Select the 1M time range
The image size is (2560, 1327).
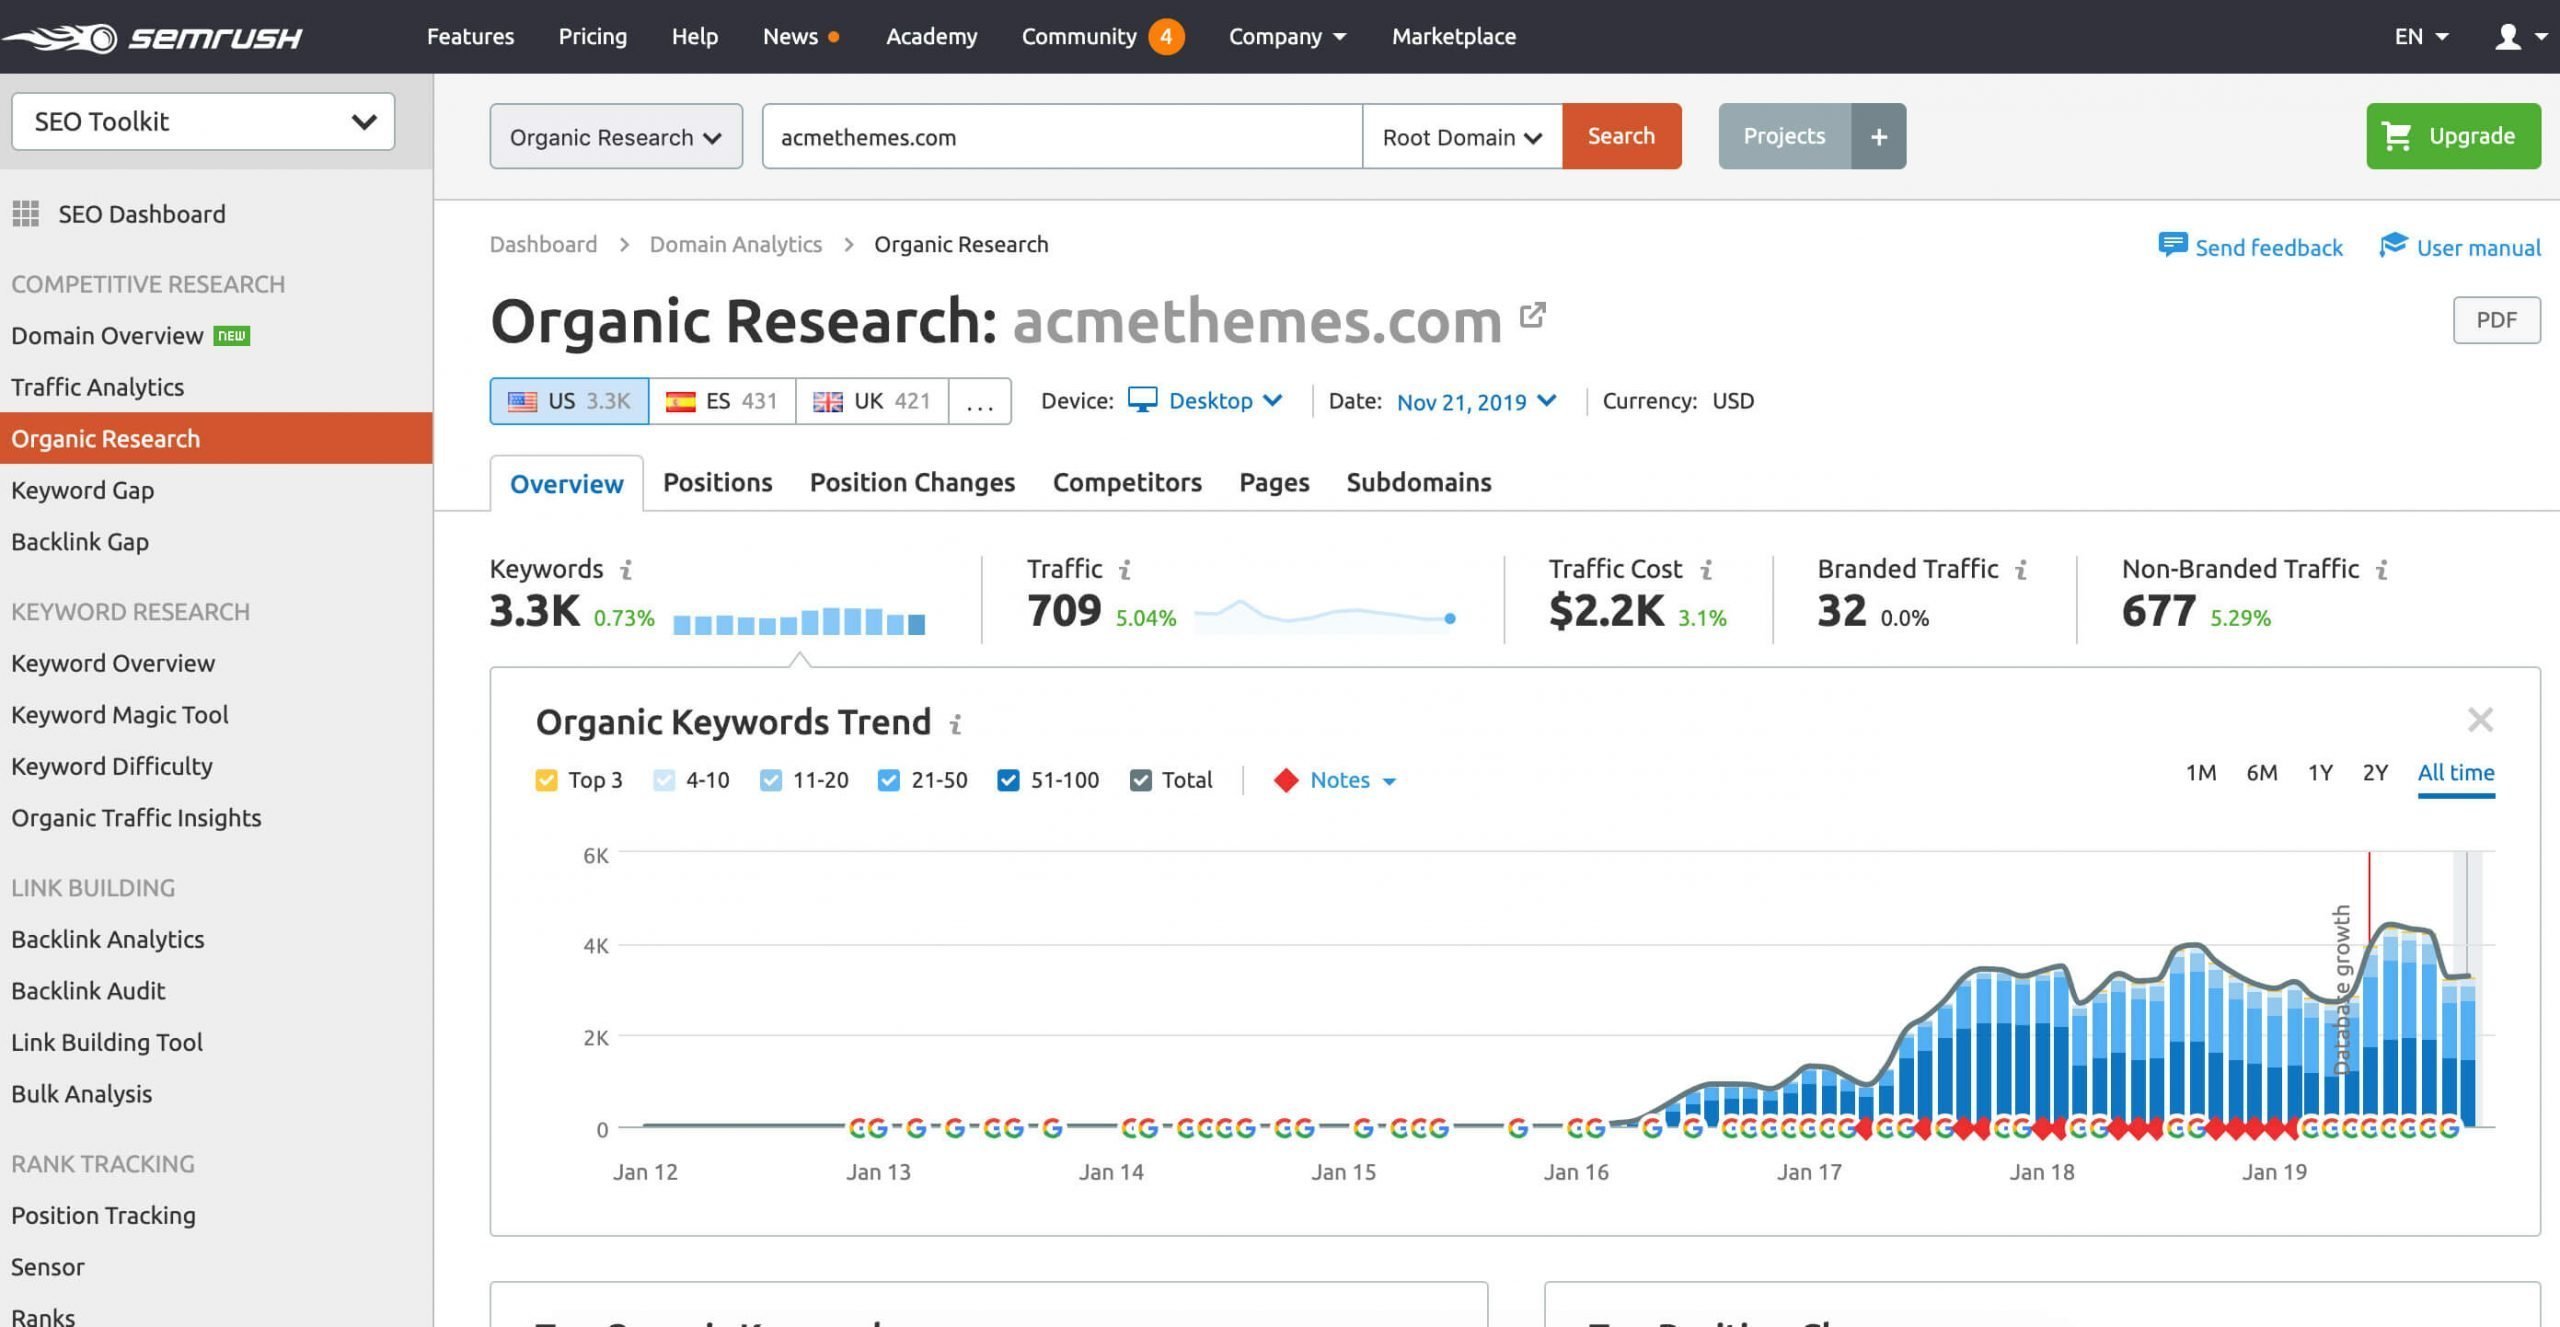[x=2201, y=773]
